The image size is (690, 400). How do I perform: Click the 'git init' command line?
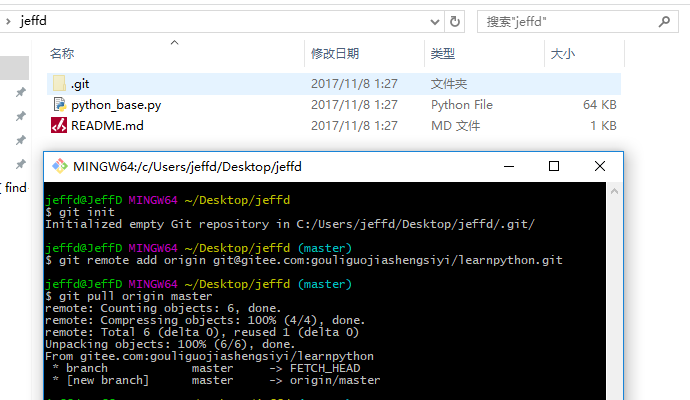(x=80, y=212)
